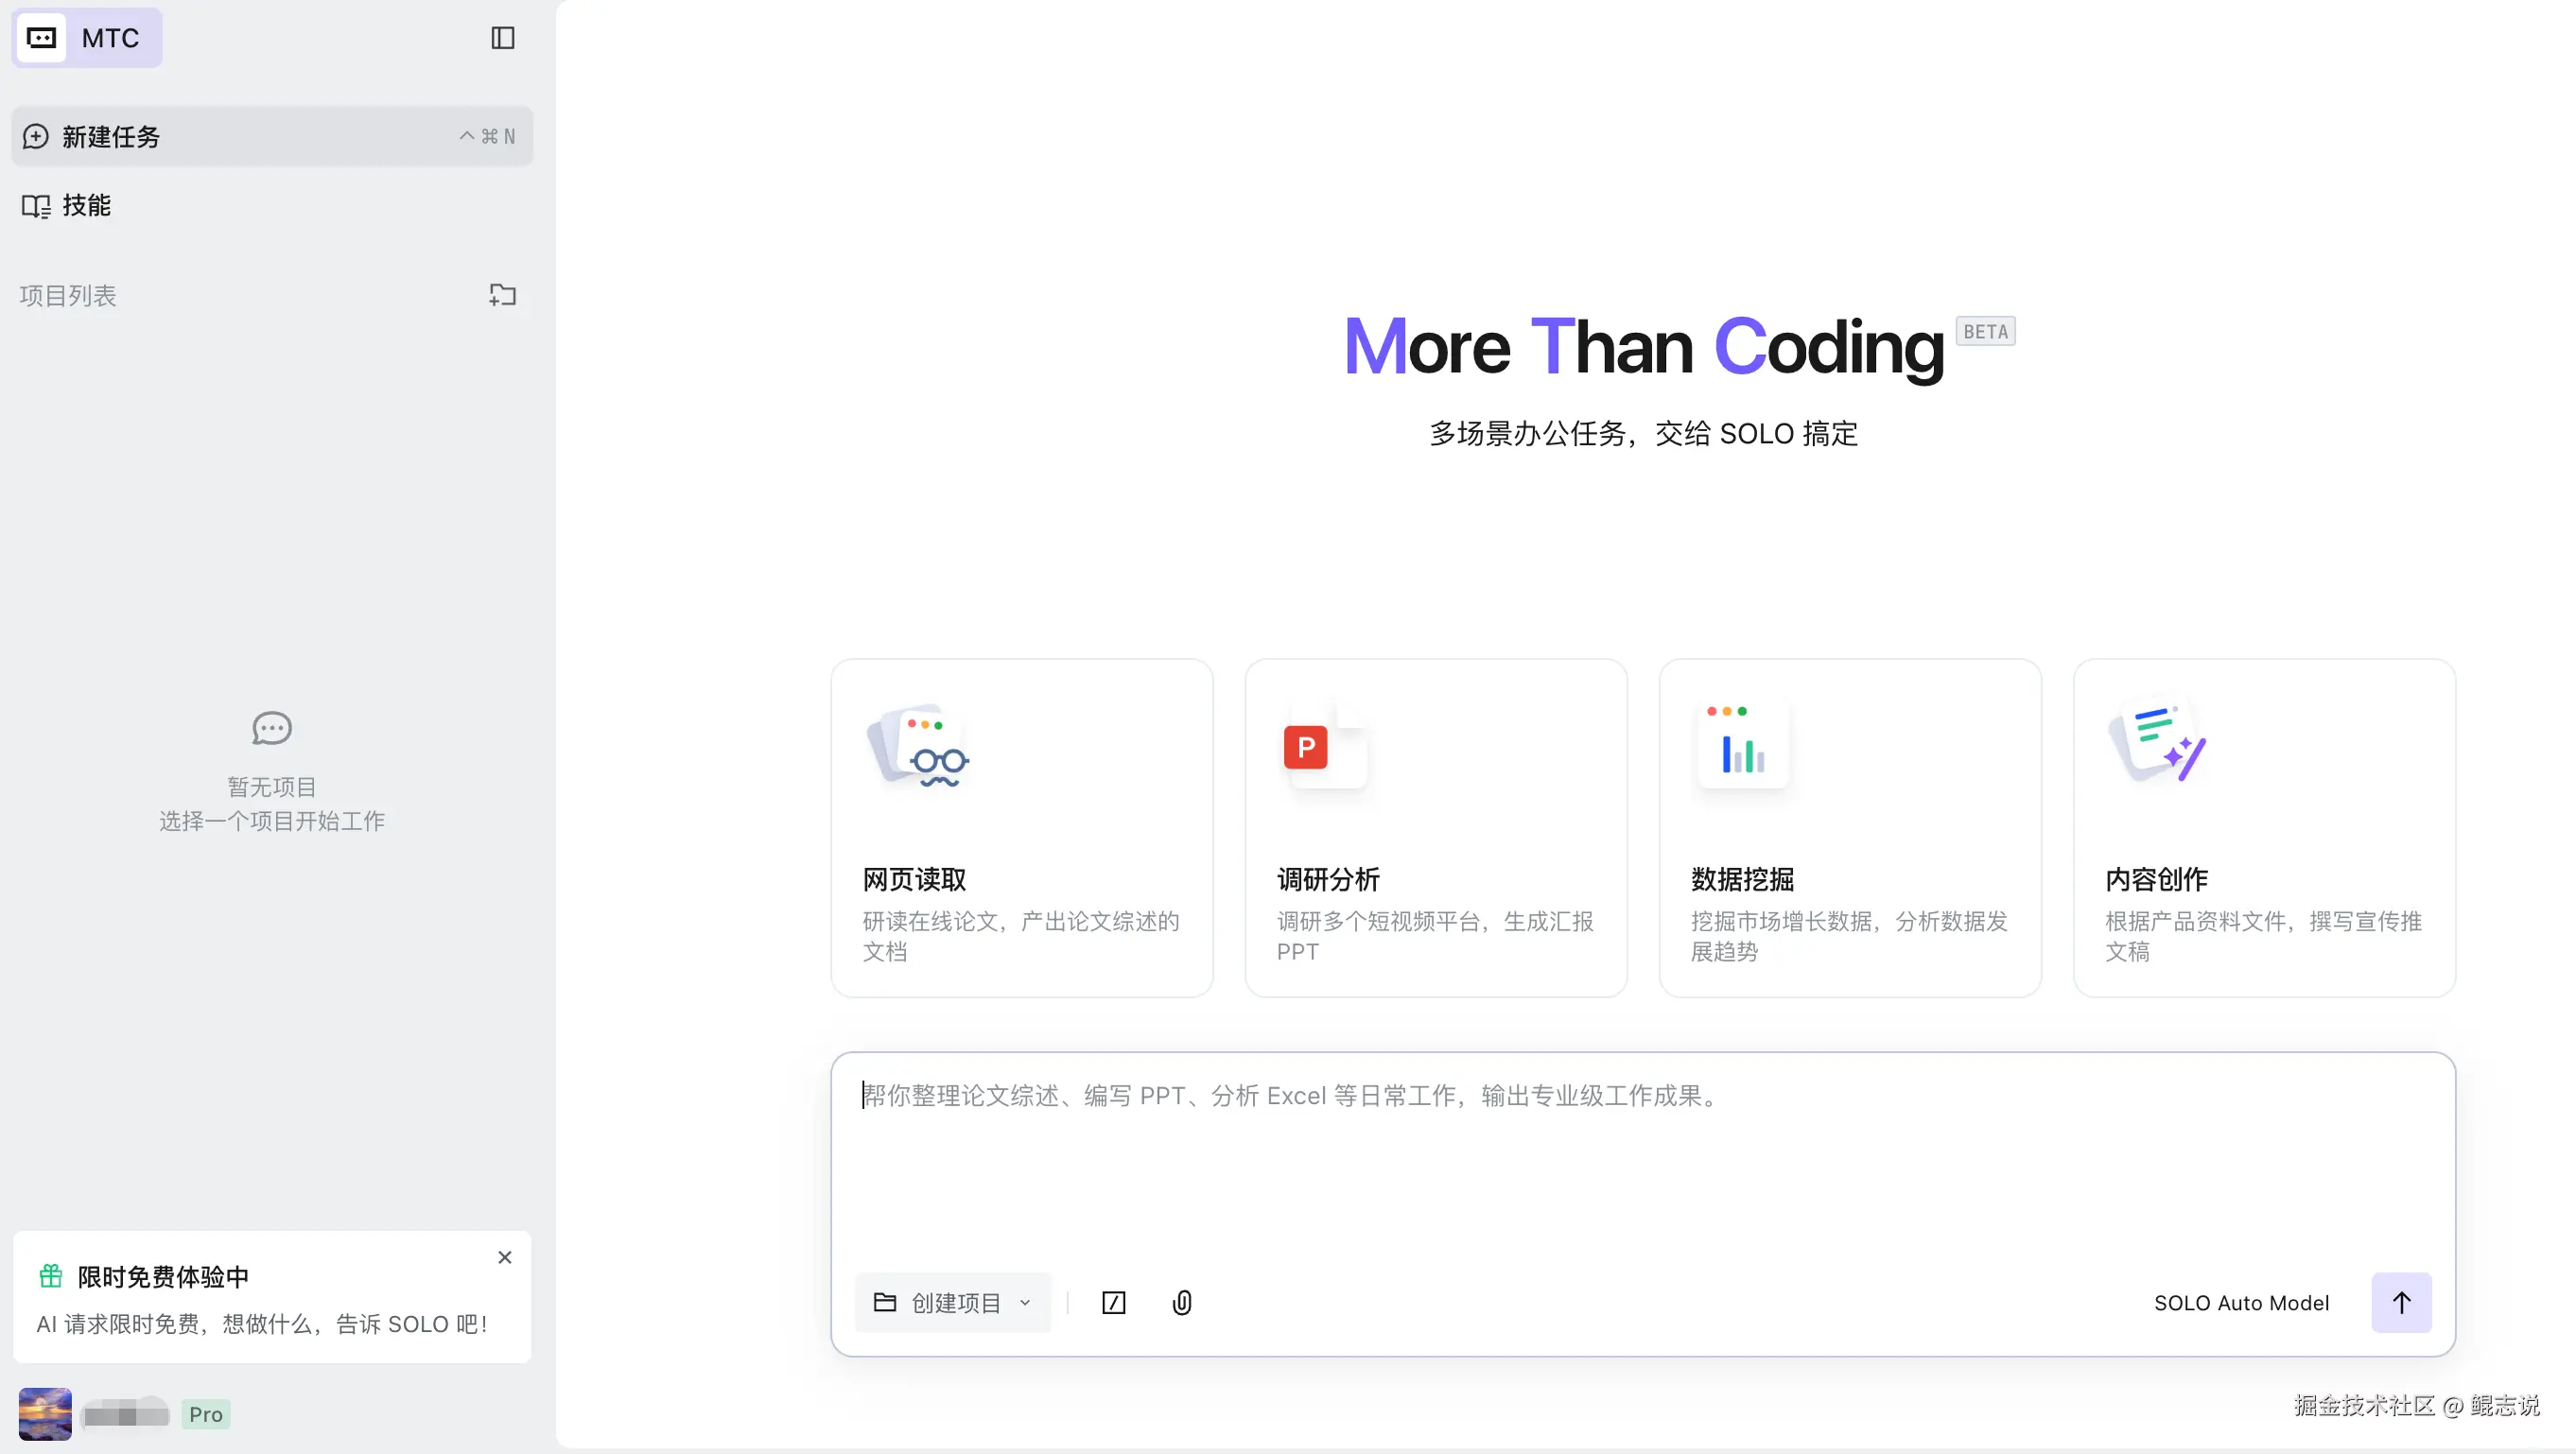
Task: Click the Pro badge
Action: 206,1414
